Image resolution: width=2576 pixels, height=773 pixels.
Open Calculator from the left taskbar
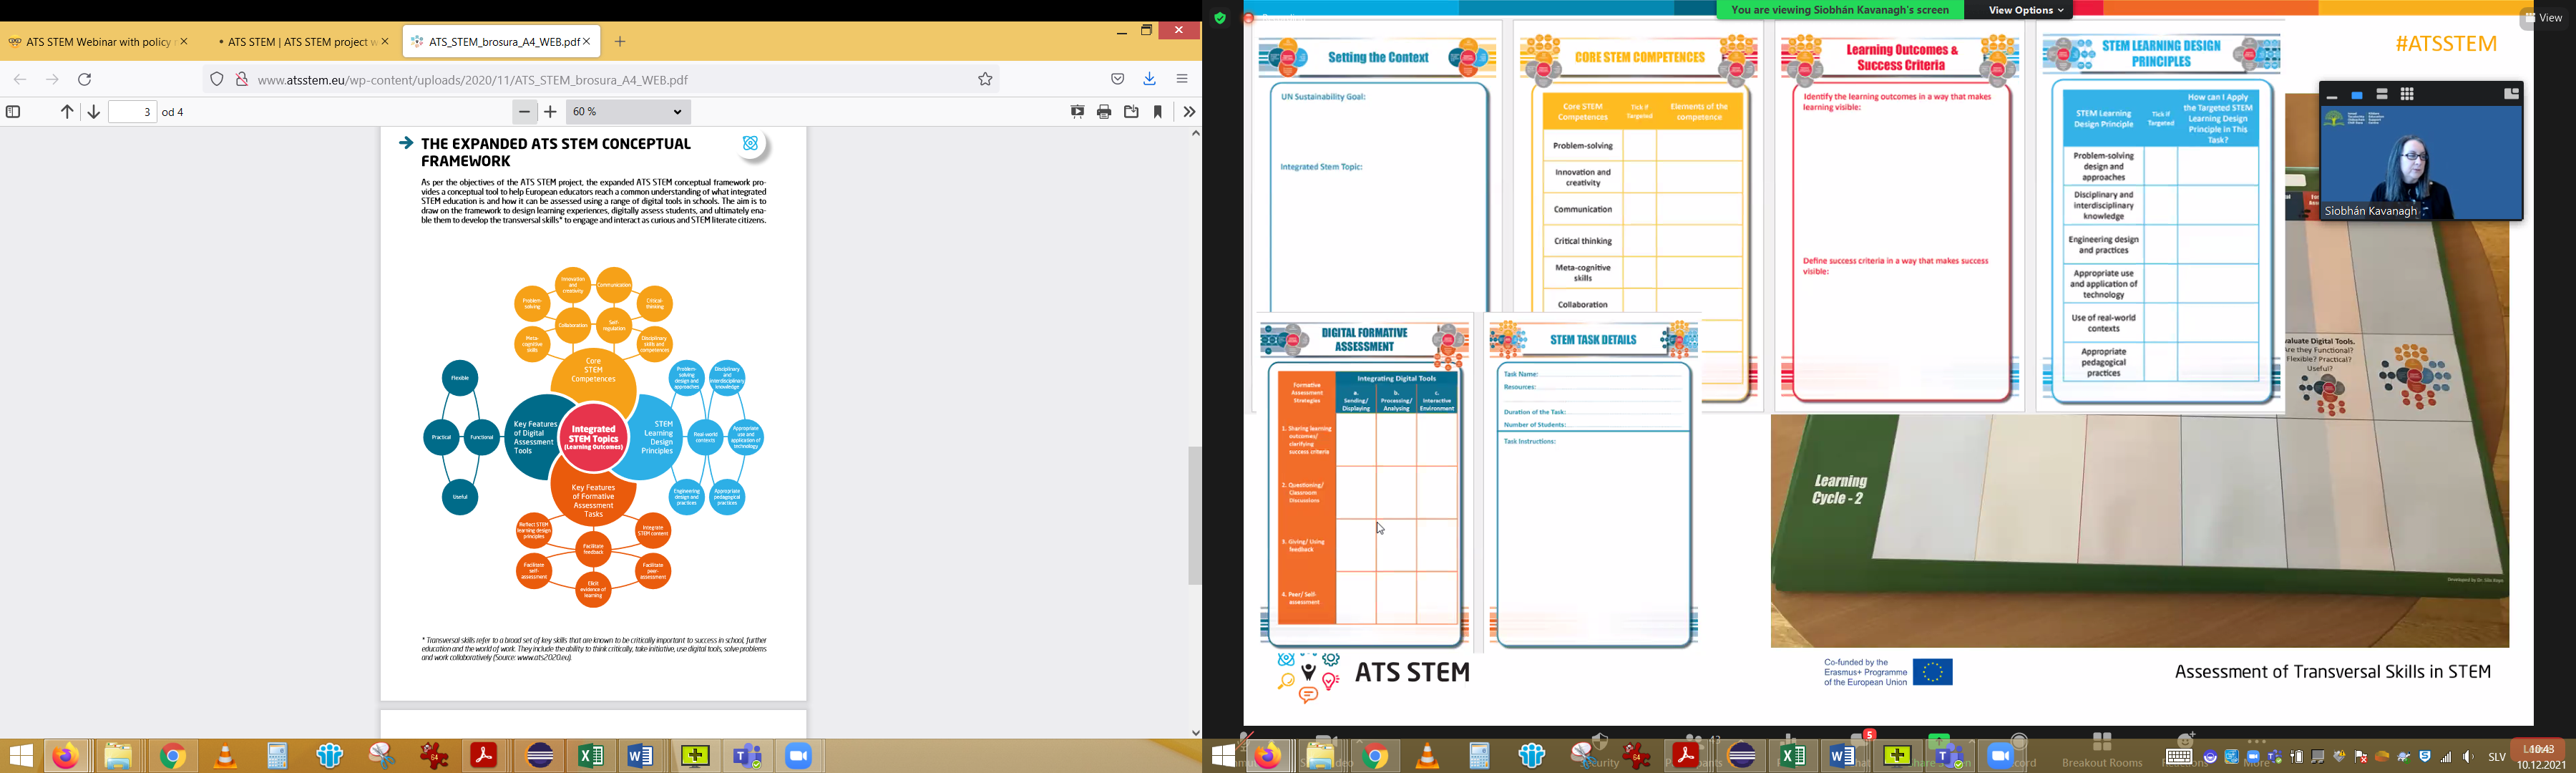278,756
